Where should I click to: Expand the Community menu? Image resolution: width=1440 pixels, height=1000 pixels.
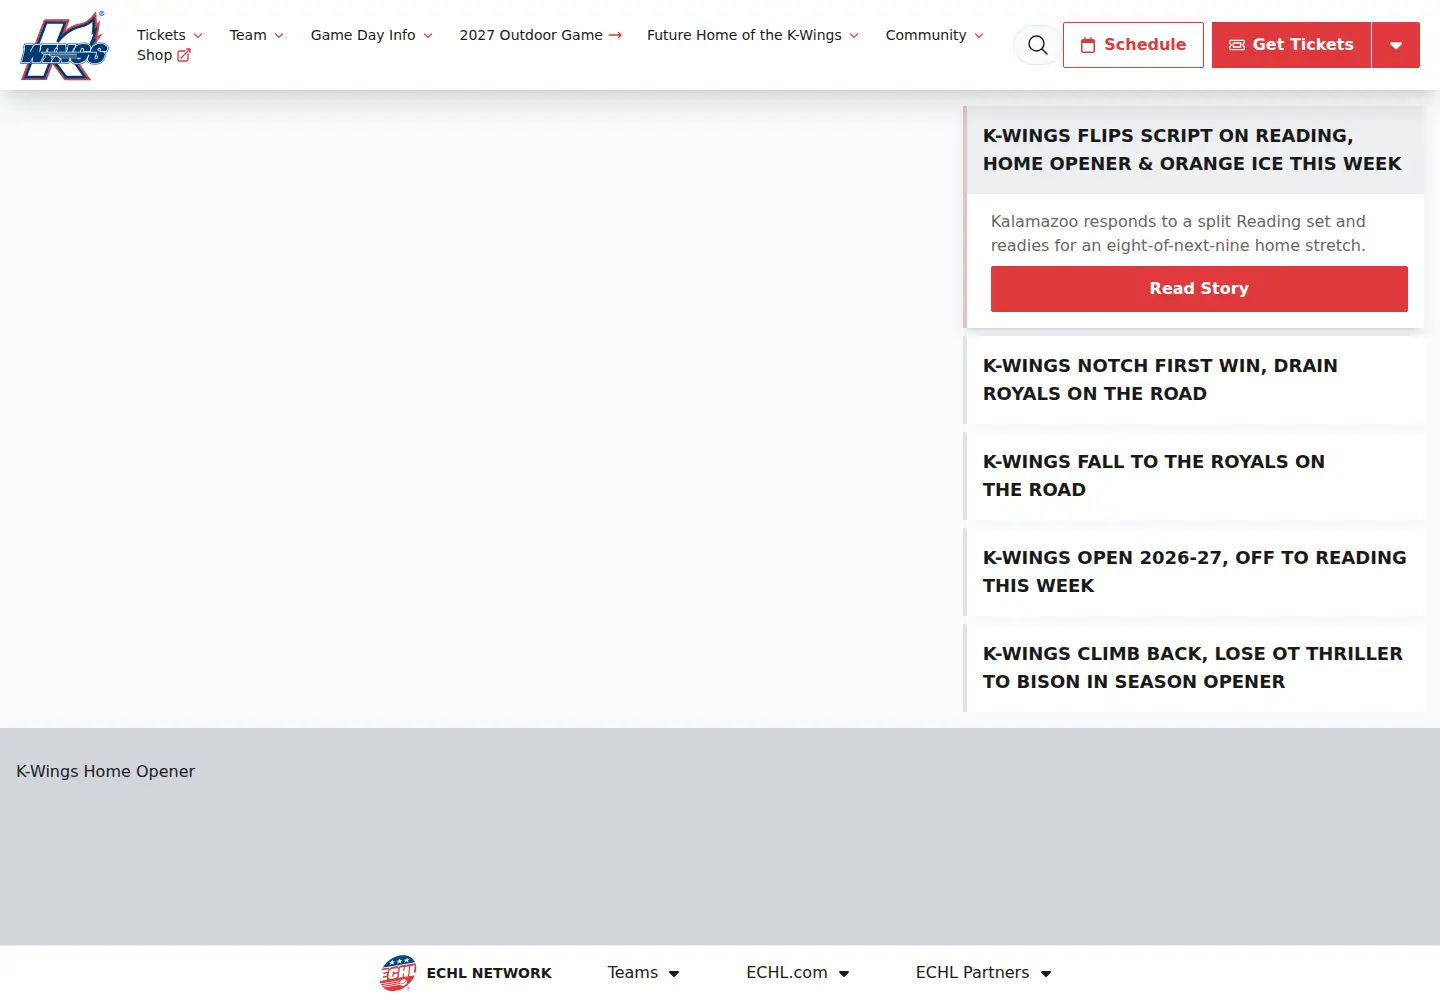click(934, 35)
